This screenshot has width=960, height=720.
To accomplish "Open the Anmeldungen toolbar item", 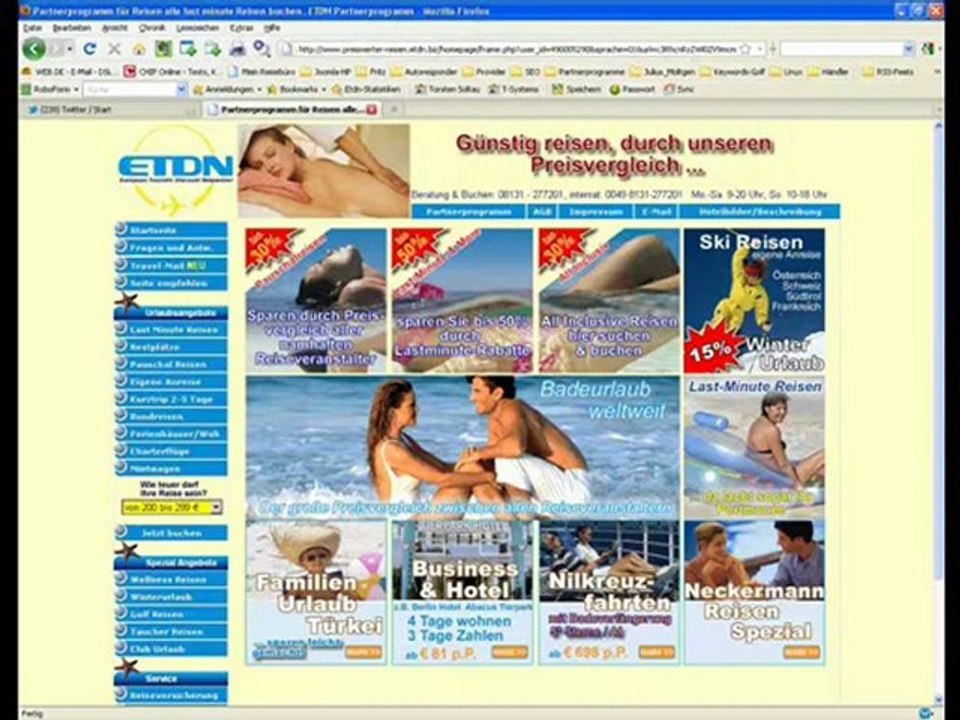I will (228, 89).
